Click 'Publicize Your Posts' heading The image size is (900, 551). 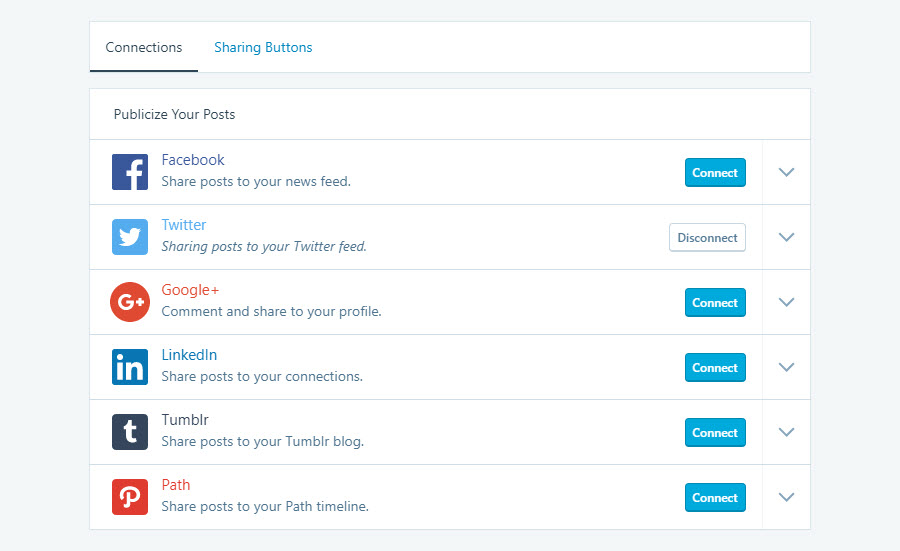pyautogui.click(x=174, y=114)
